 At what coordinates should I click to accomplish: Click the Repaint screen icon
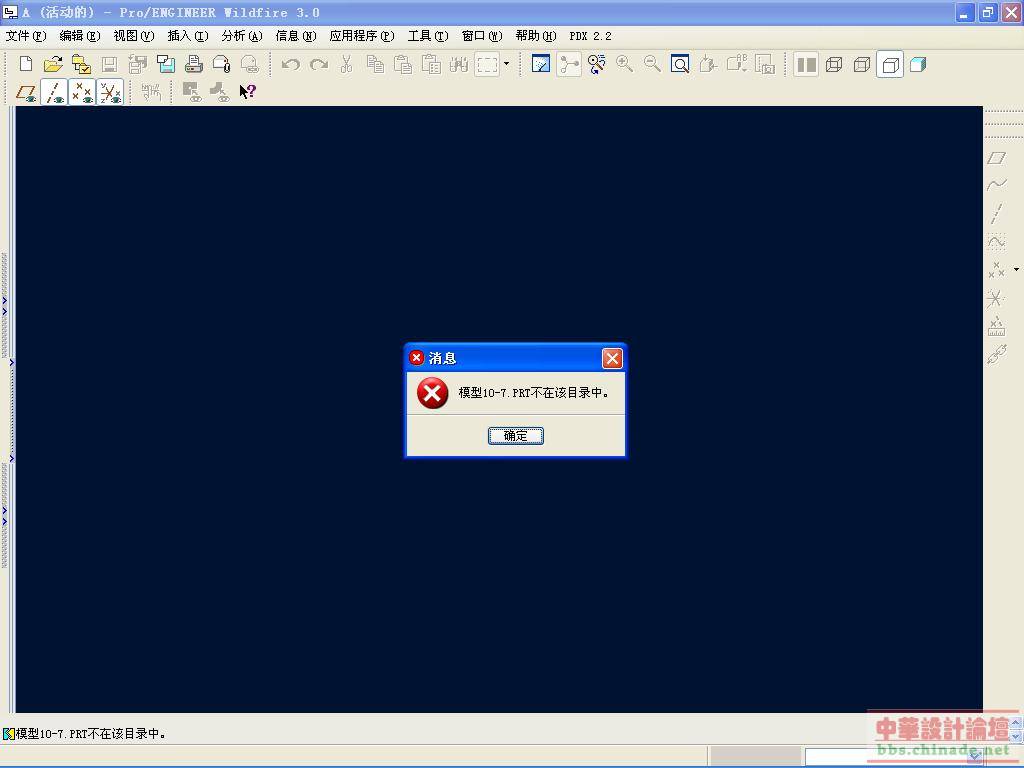(541, 64)
